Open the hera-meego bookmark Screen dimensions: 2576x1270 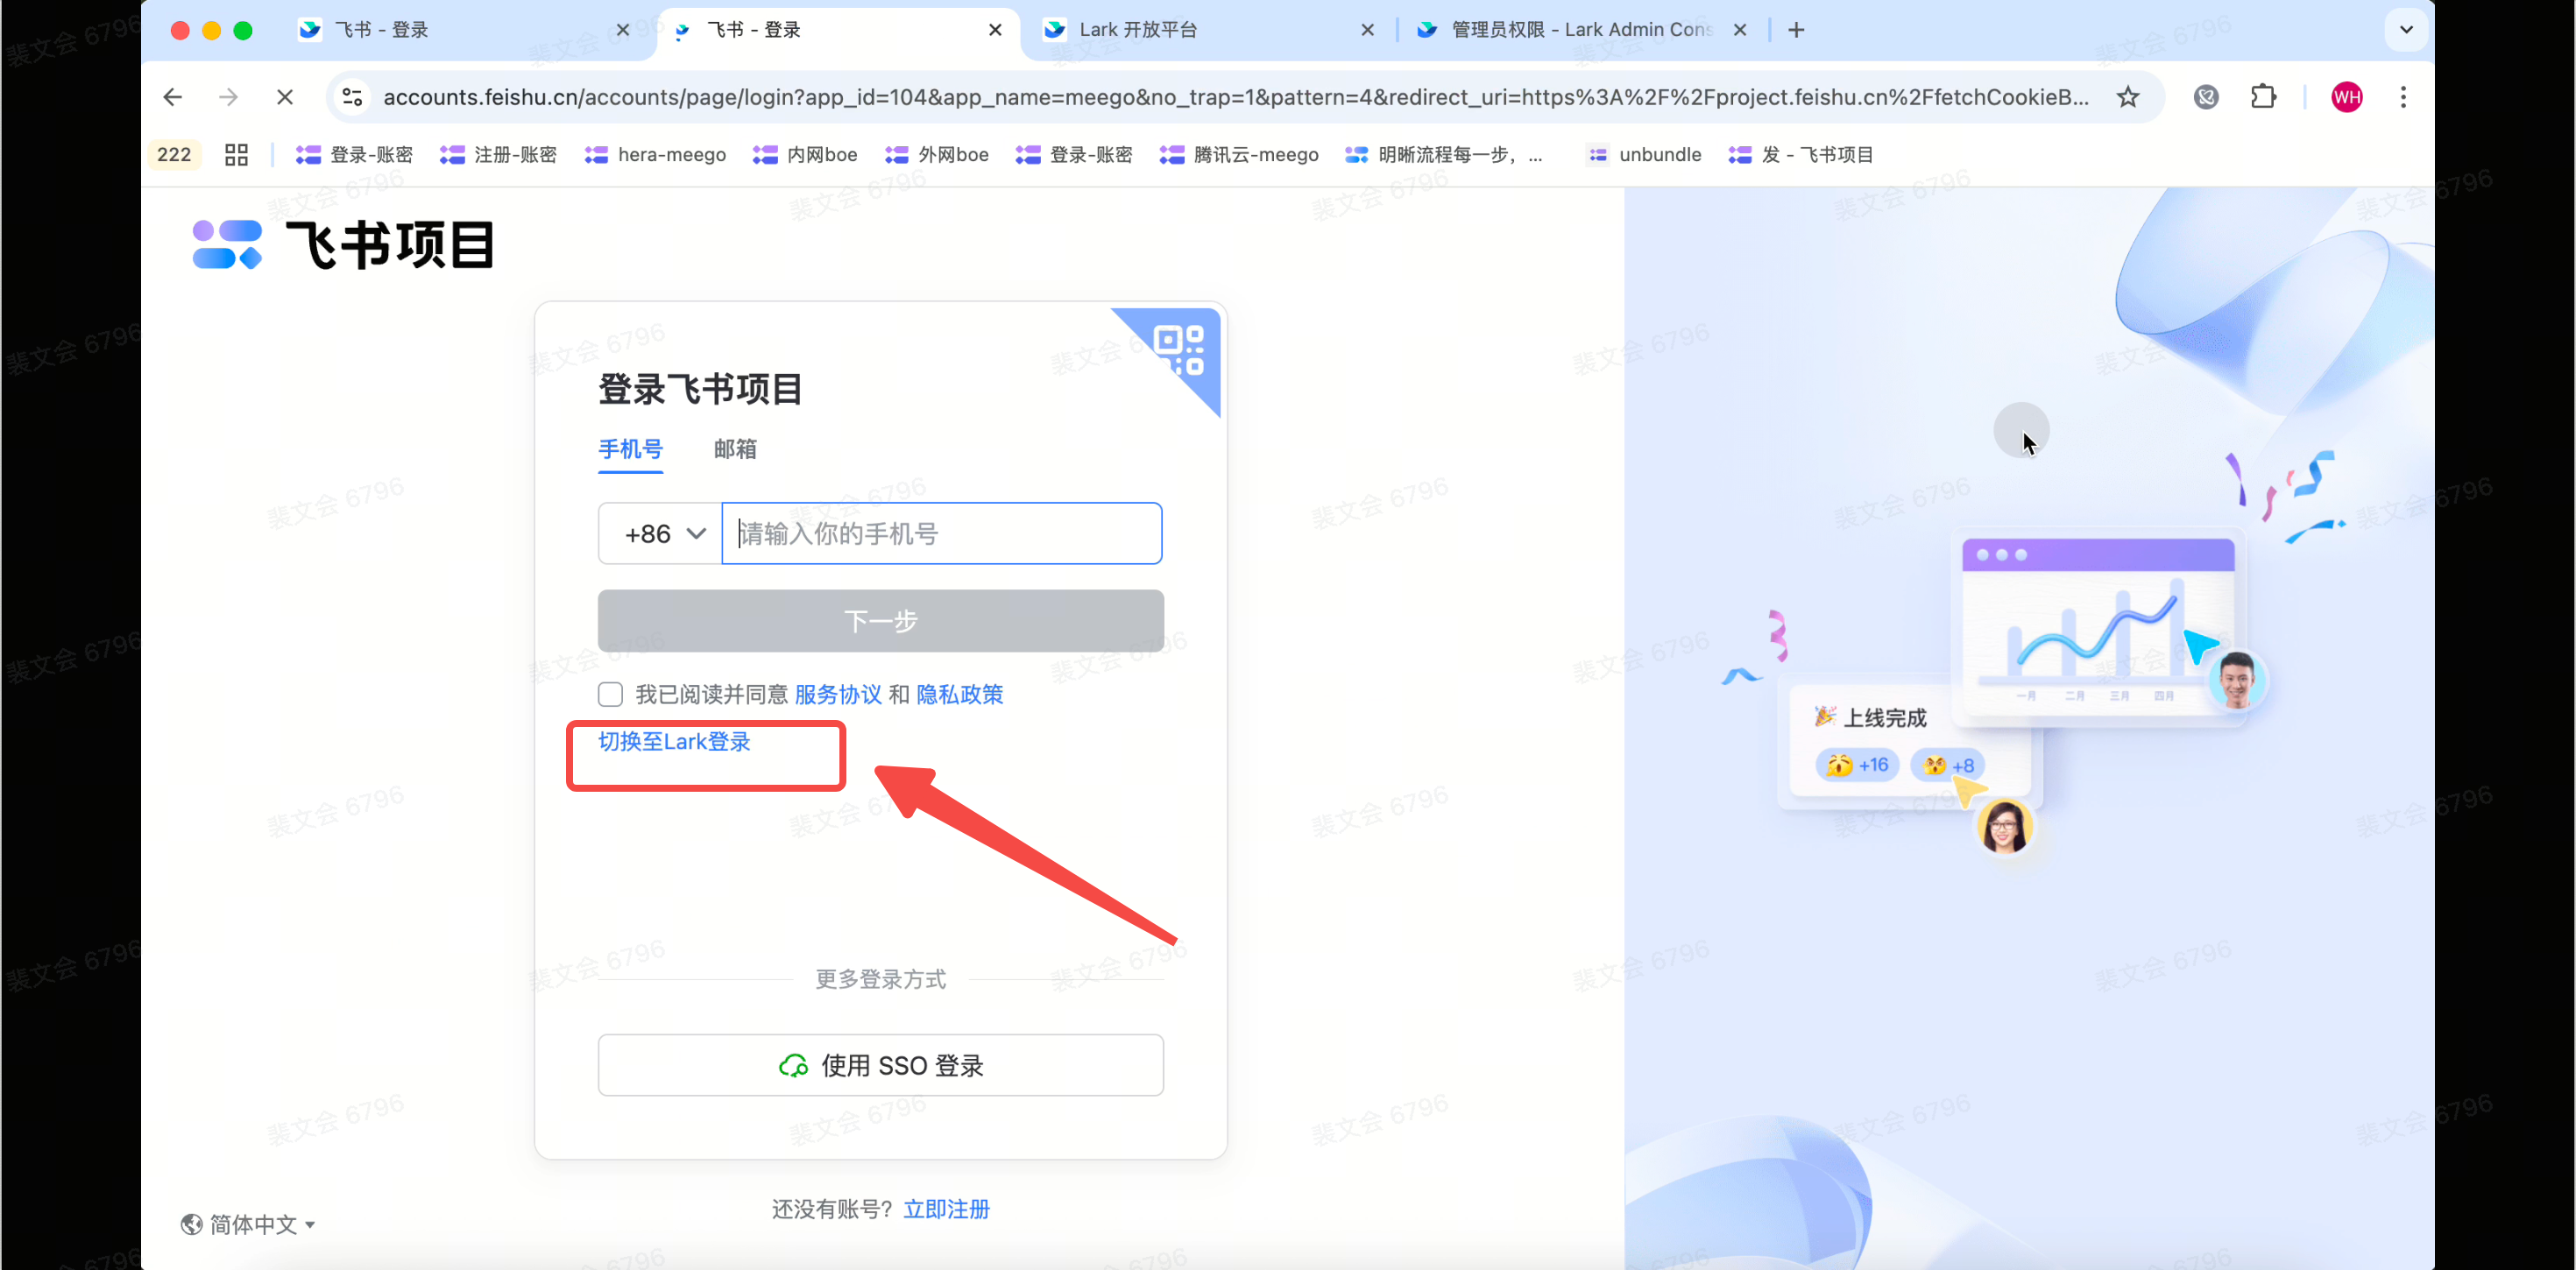[x=656, y=155]
